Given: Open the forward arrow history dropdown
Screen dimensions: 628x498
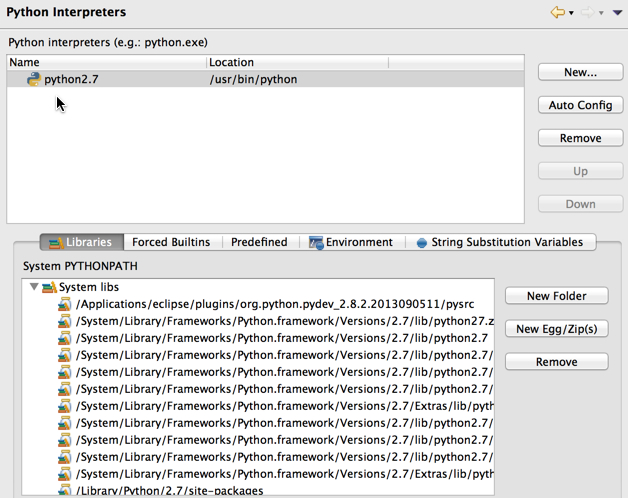Looking at the screenshot, I should pyautogui.click(x=601, y=13).
